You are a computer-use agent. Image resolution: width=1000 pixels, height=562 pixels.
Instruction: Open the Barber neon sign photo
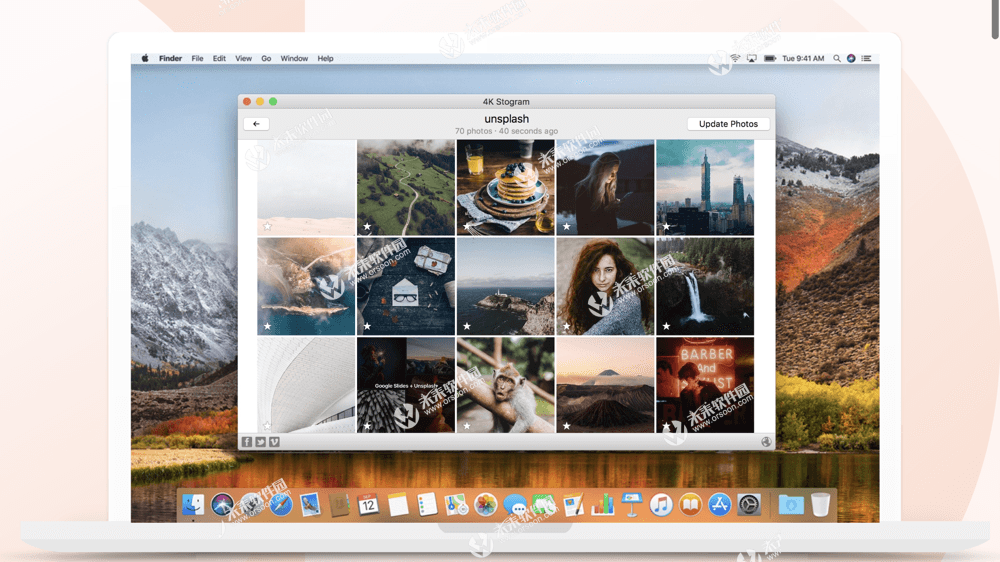[705, 385]
